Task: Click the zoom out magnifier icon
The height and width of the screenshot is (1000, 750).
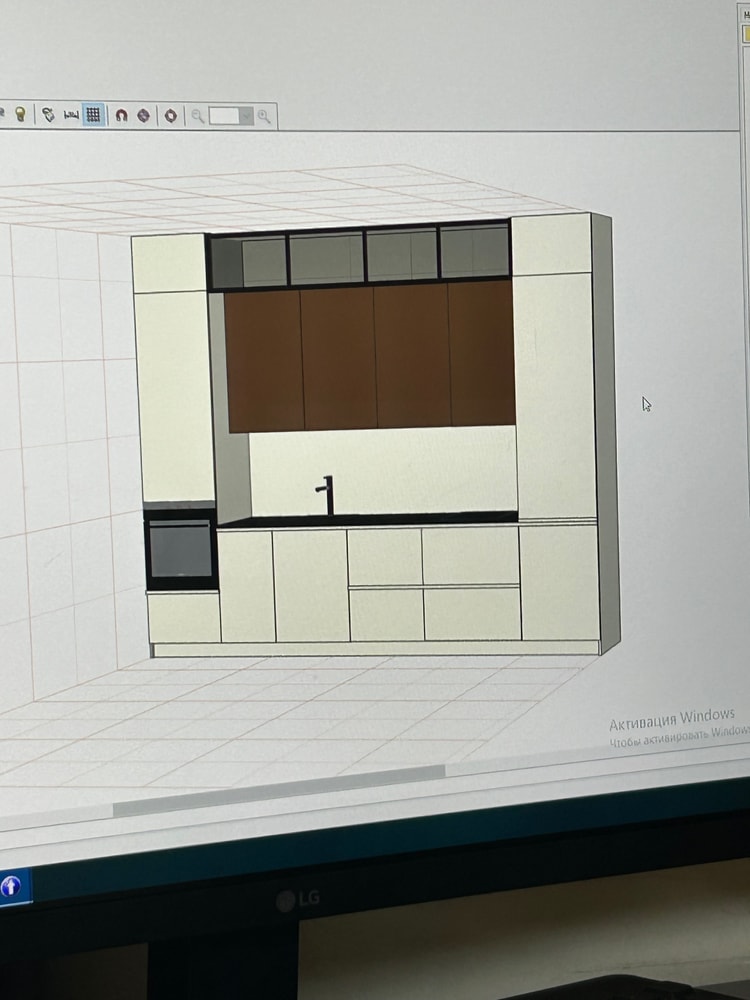Action: click(x=198, y=116)
